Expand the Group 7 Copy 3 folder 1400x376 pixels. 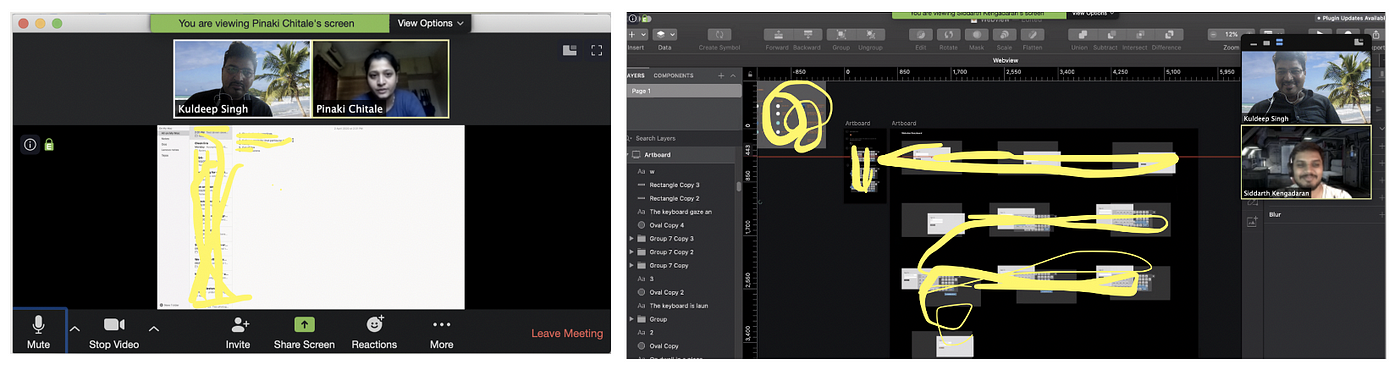tap(632, 239)
